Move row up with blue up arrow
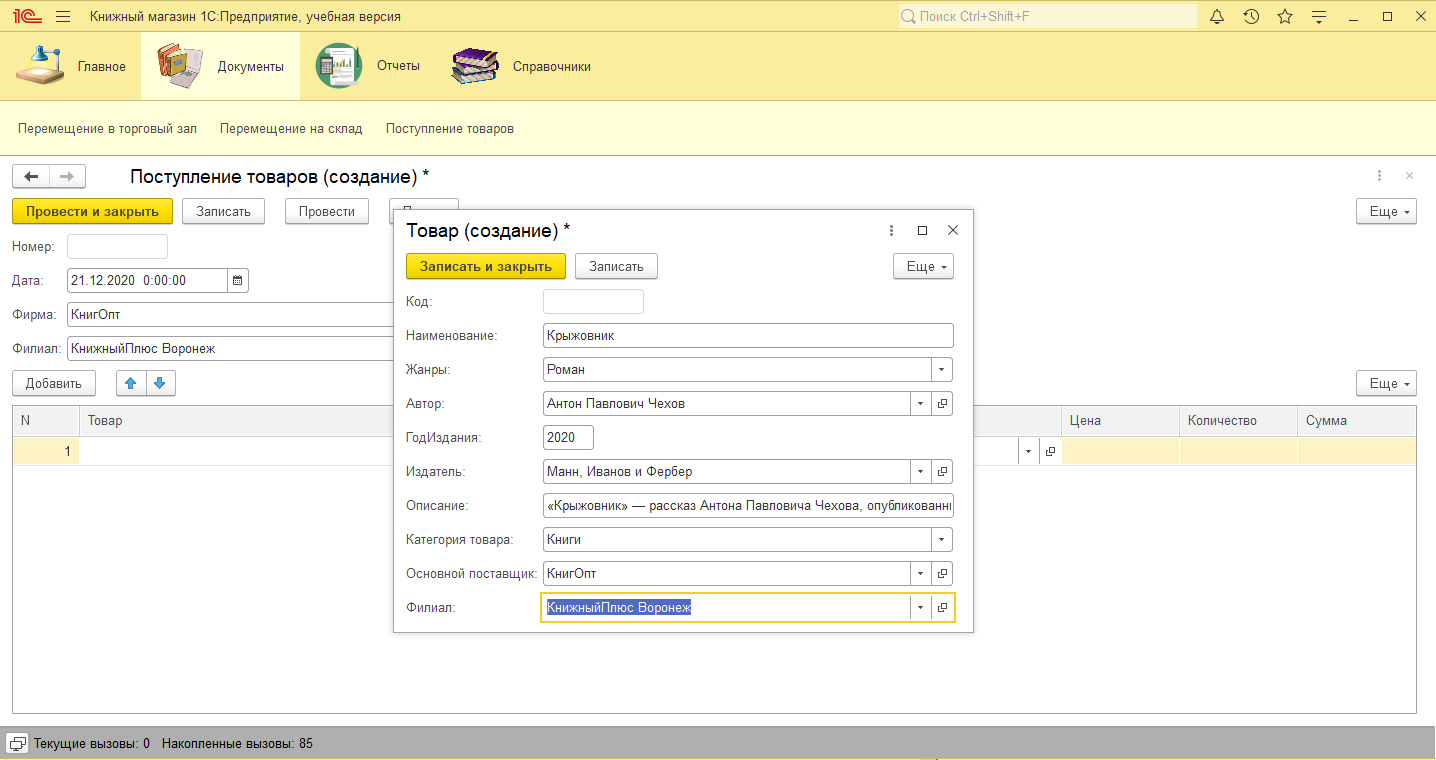This screenshot has width=1436, height=760. (130, 383)
